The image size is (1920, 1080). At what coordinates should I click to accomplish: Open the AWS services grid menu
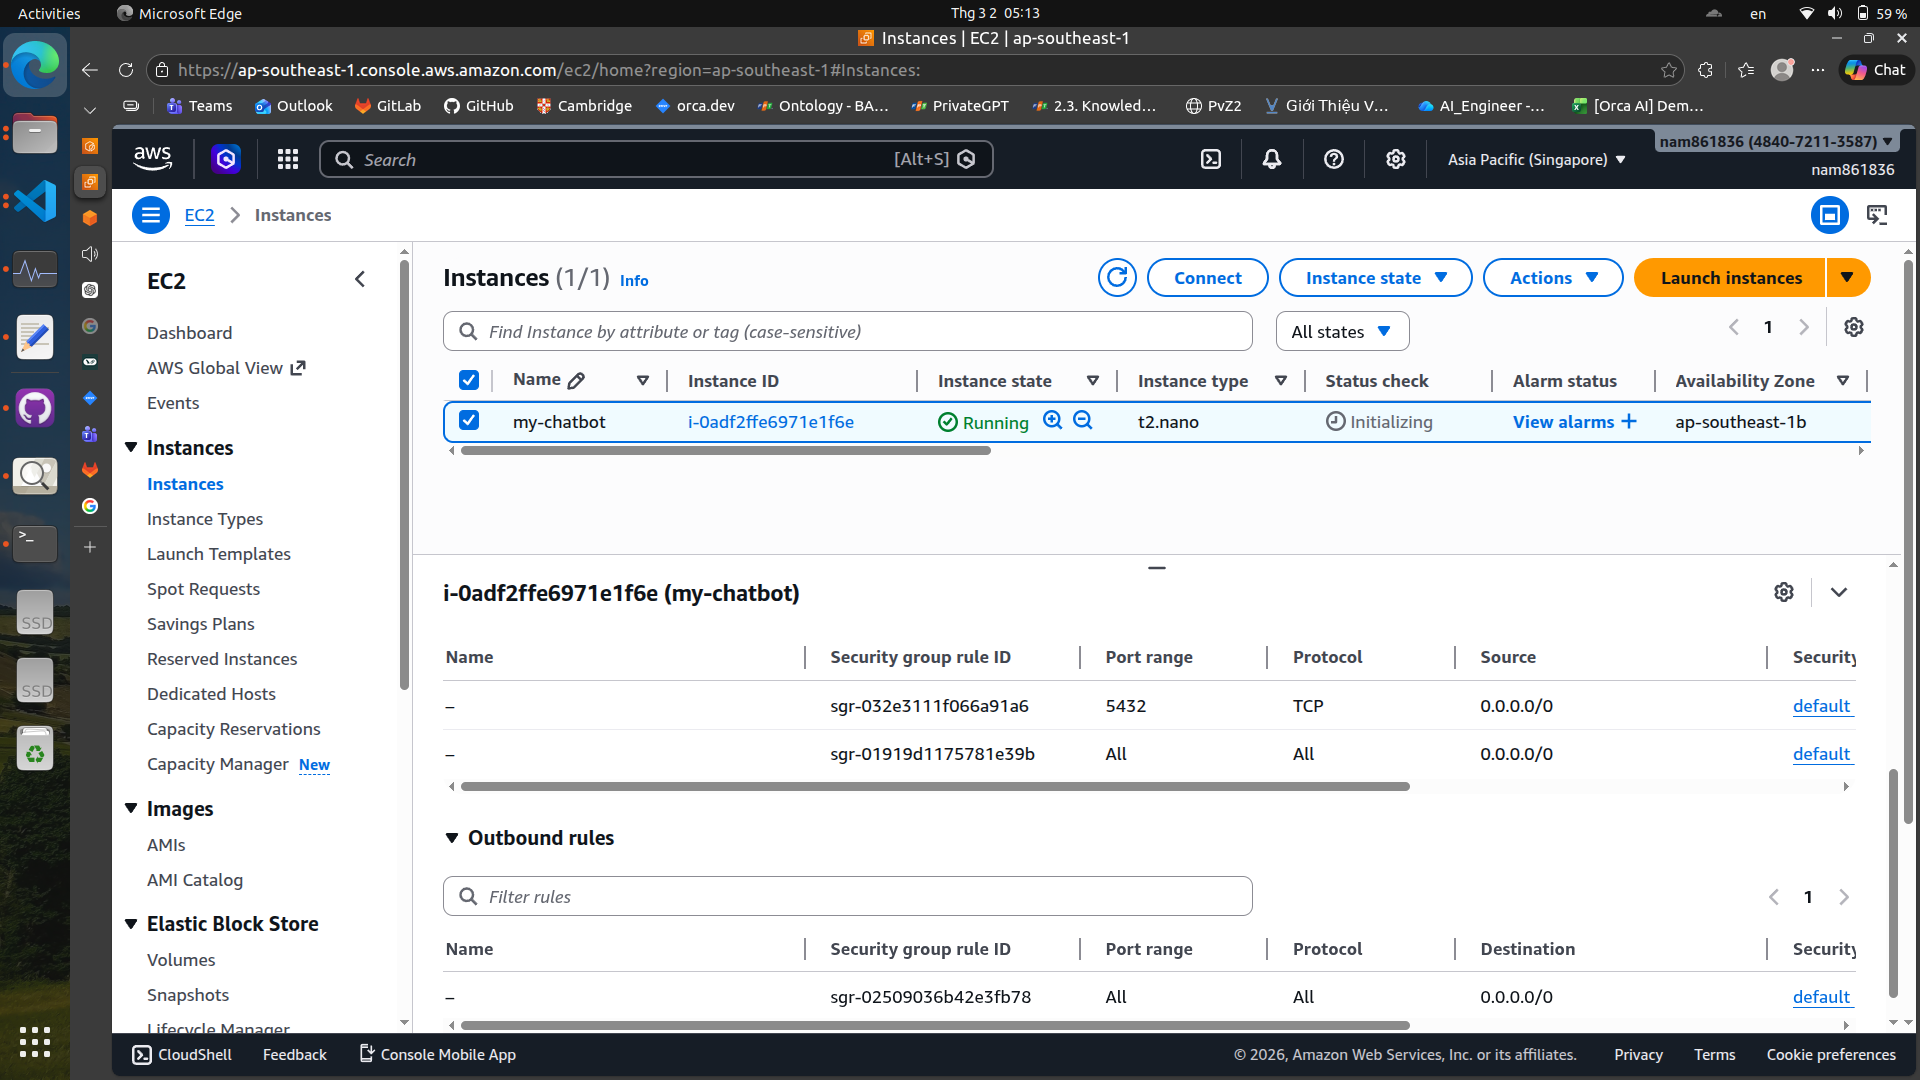coord(287,158)
